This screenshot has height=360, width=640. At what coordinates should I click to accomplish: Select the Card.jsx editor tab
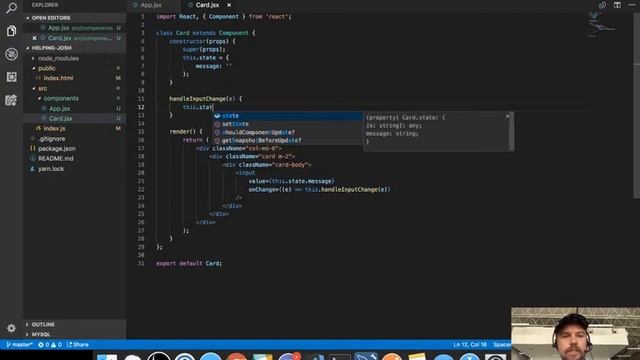207,5
